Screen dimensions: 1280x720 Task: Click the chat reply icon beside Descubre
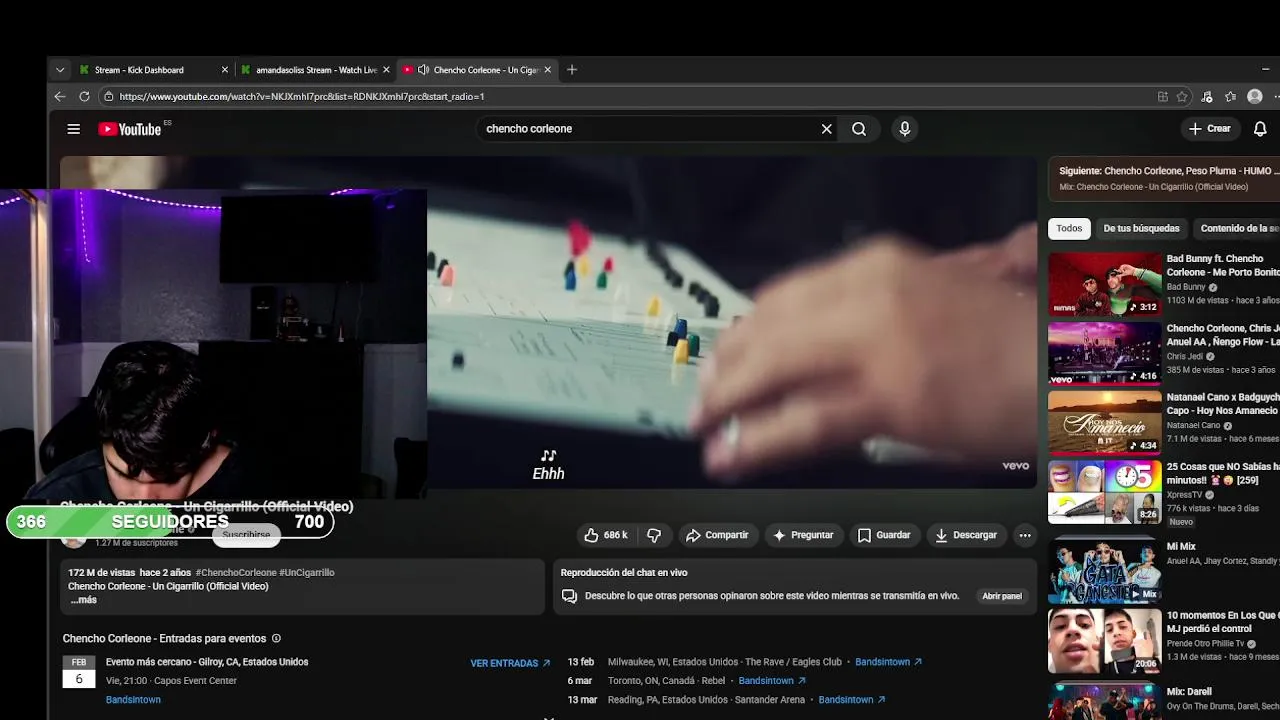pyautogui.click(x=569, y=596)
